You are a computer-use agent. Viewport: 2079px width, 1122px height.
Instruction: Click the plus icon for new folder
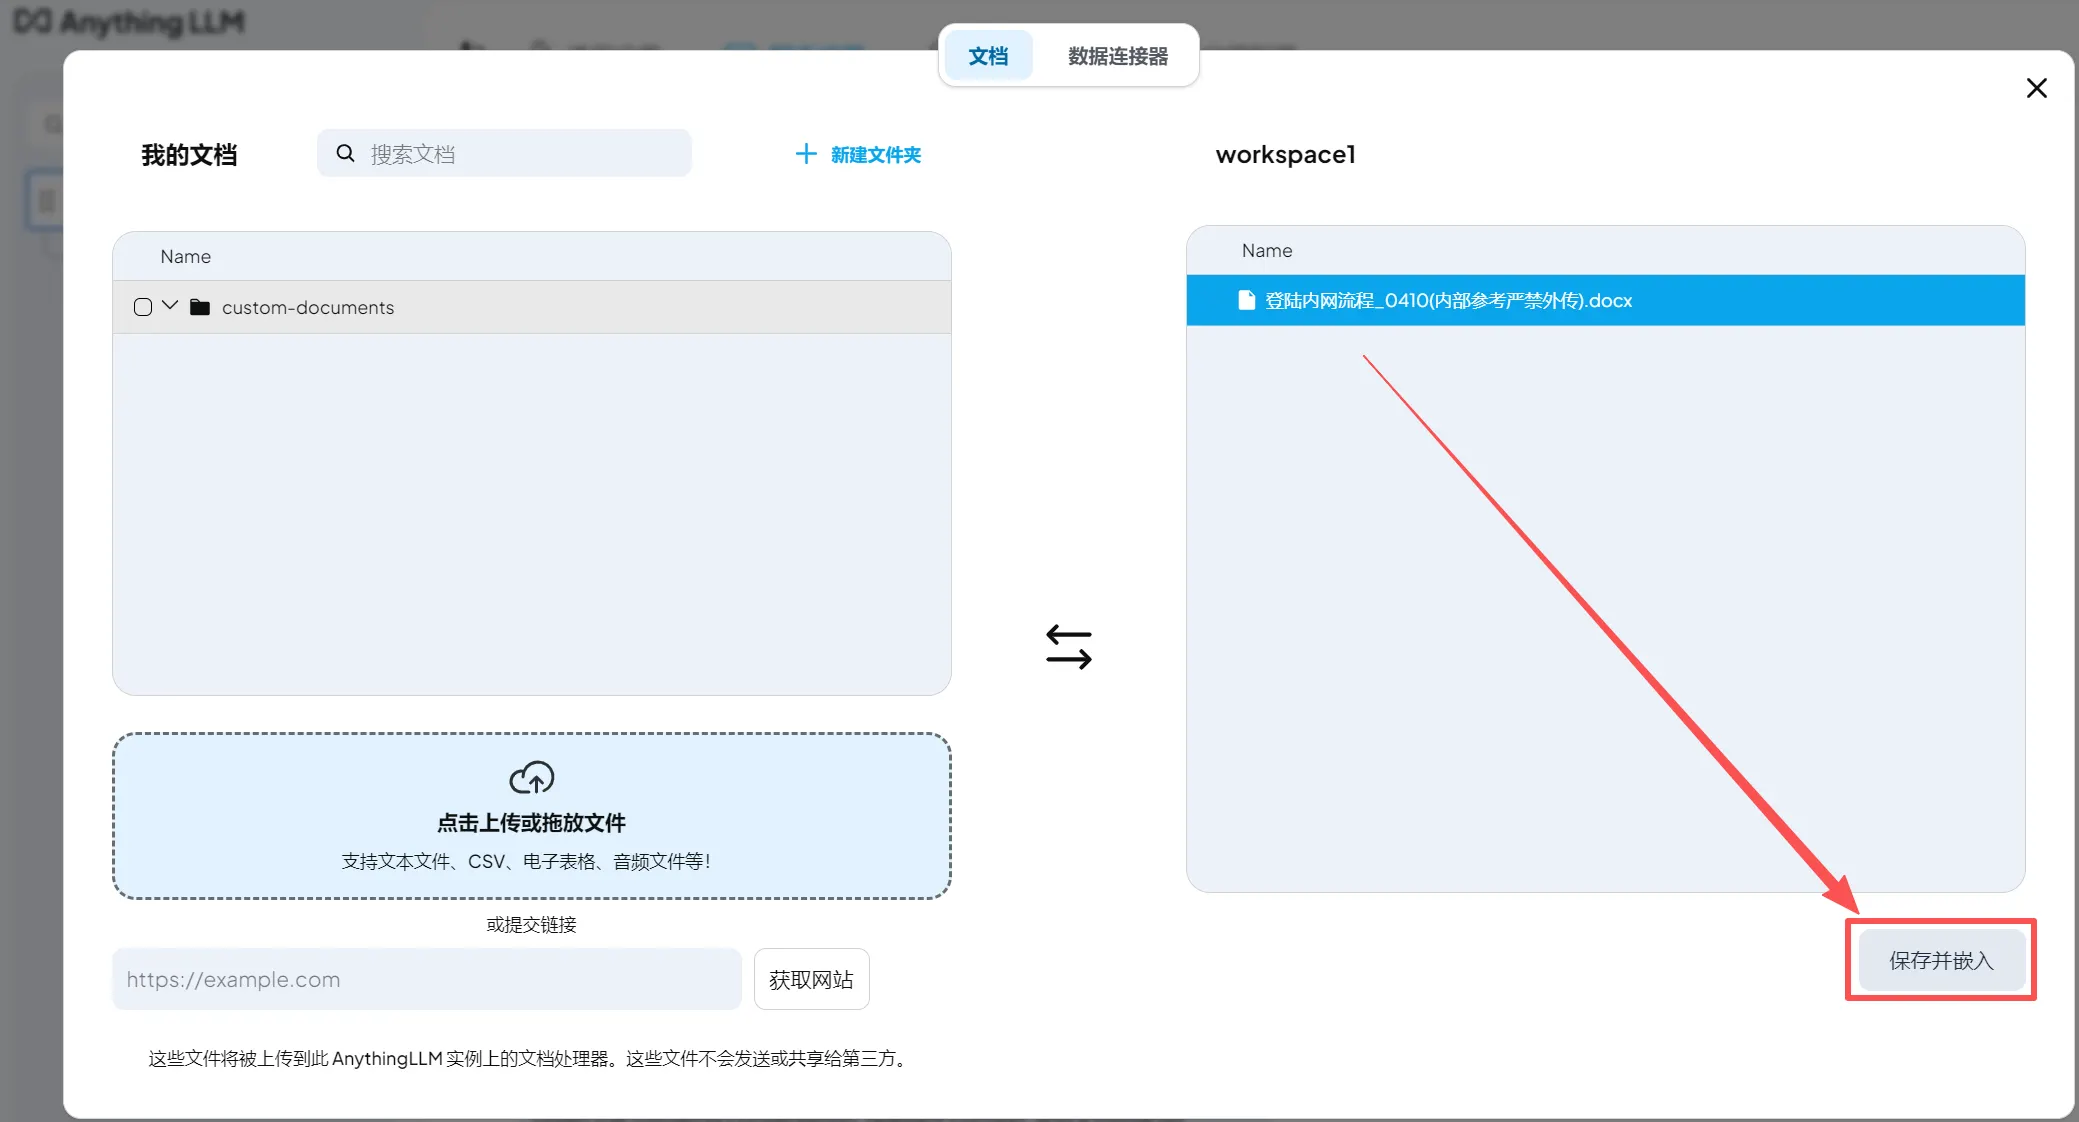coord(805,154)
